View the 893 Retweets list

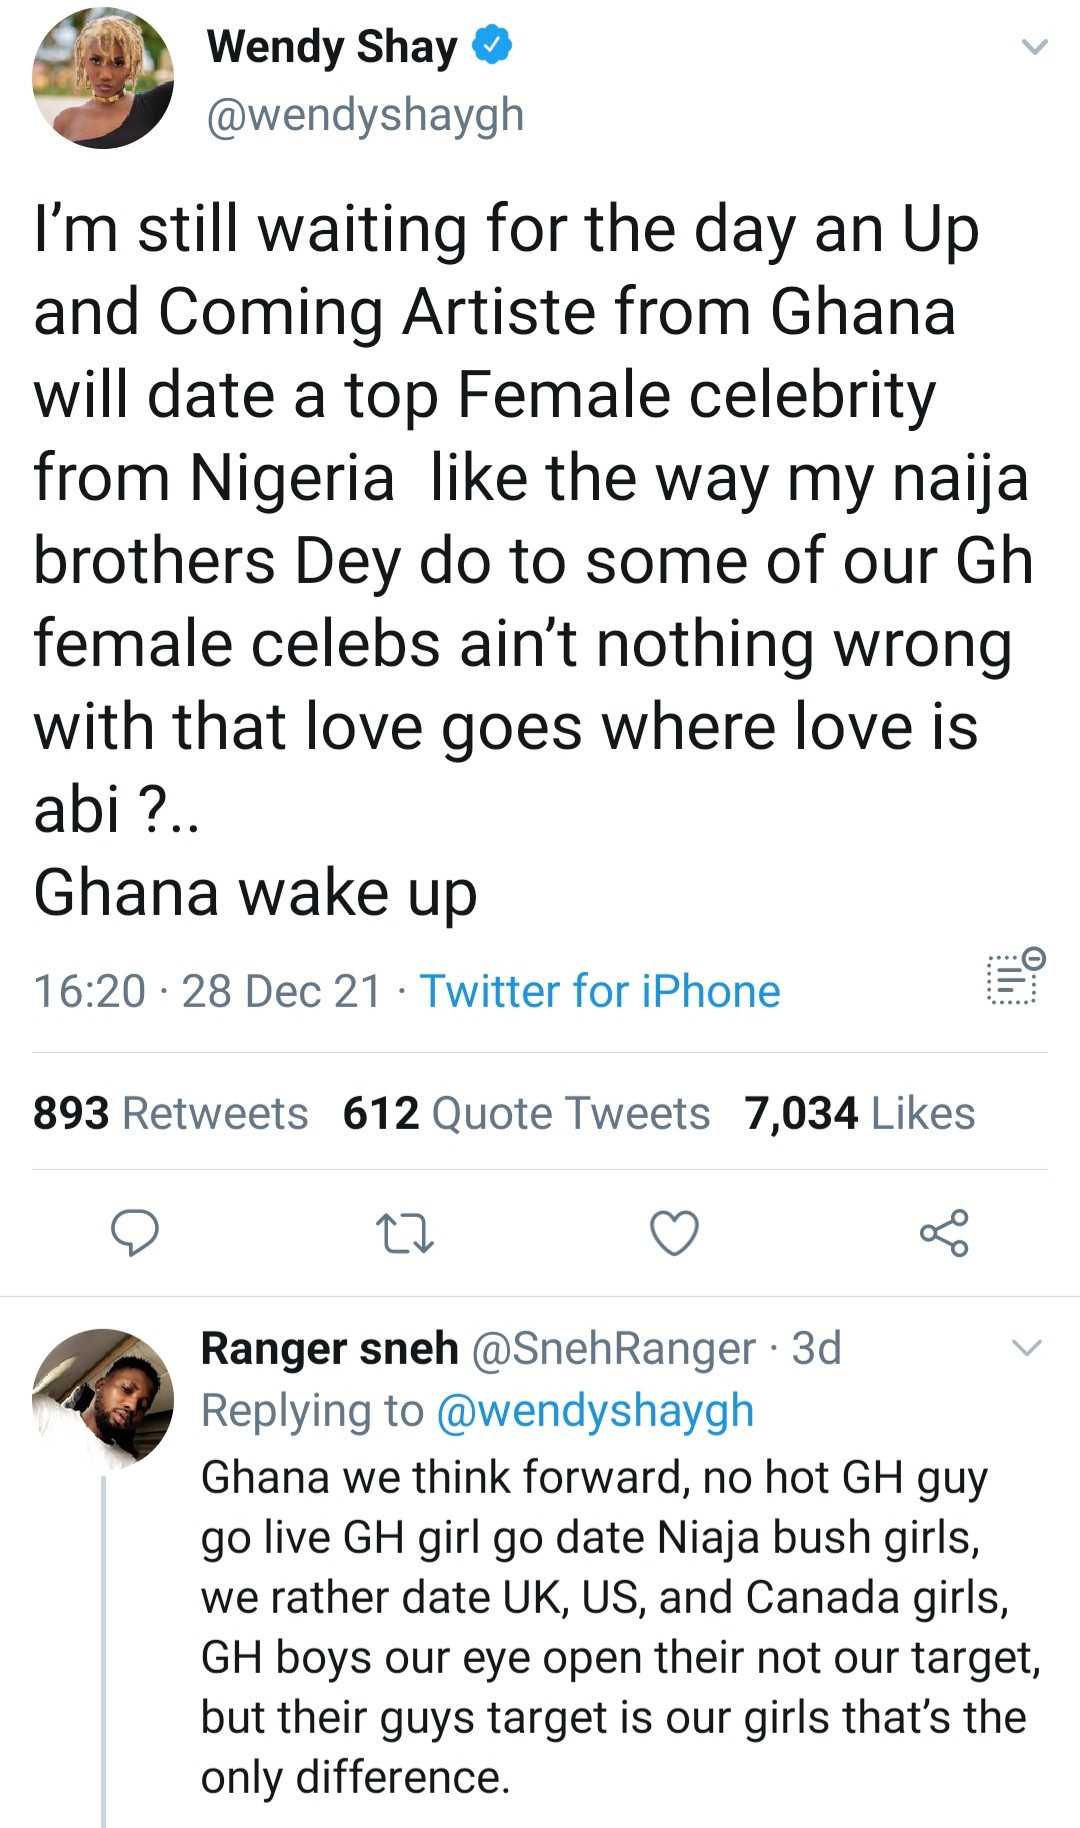170,1113
